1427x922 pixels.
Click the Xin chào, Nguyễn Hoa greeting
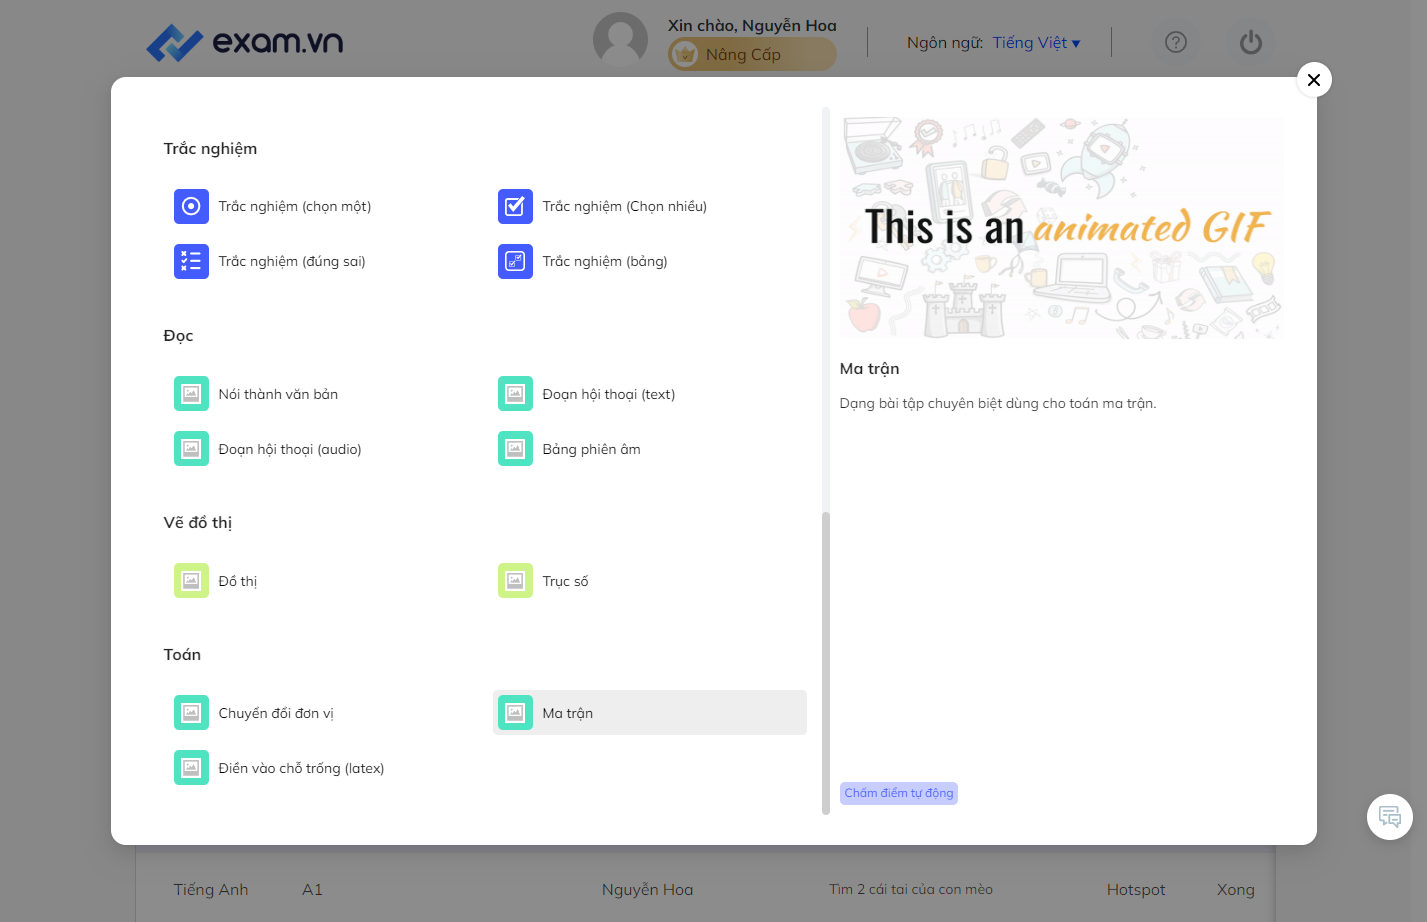[x=752, y=25]
